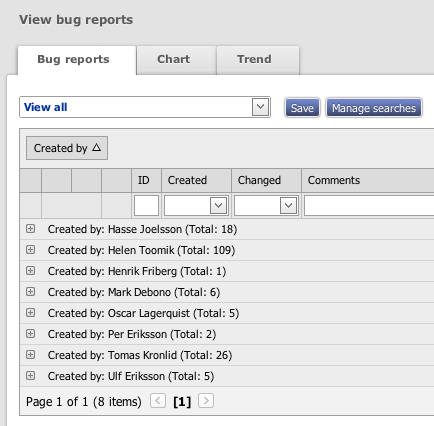Go to next page arrow
Image resolution: width=434 pixels, height=426 pixels.
click(206, 401)
